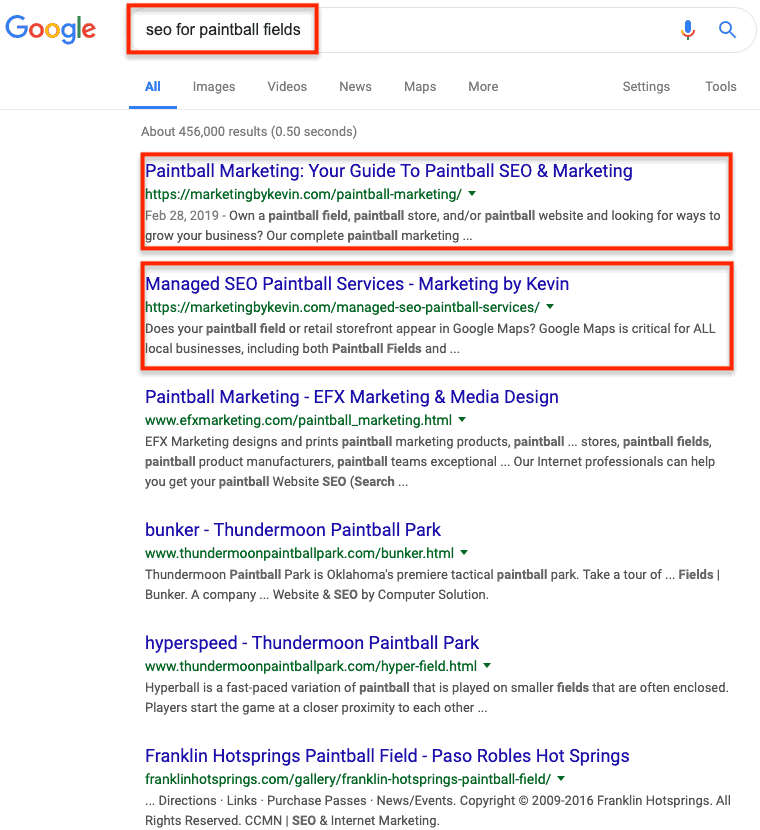Open search Settings
This screenshot has width=760, height=830.
[x=646, y=87]
